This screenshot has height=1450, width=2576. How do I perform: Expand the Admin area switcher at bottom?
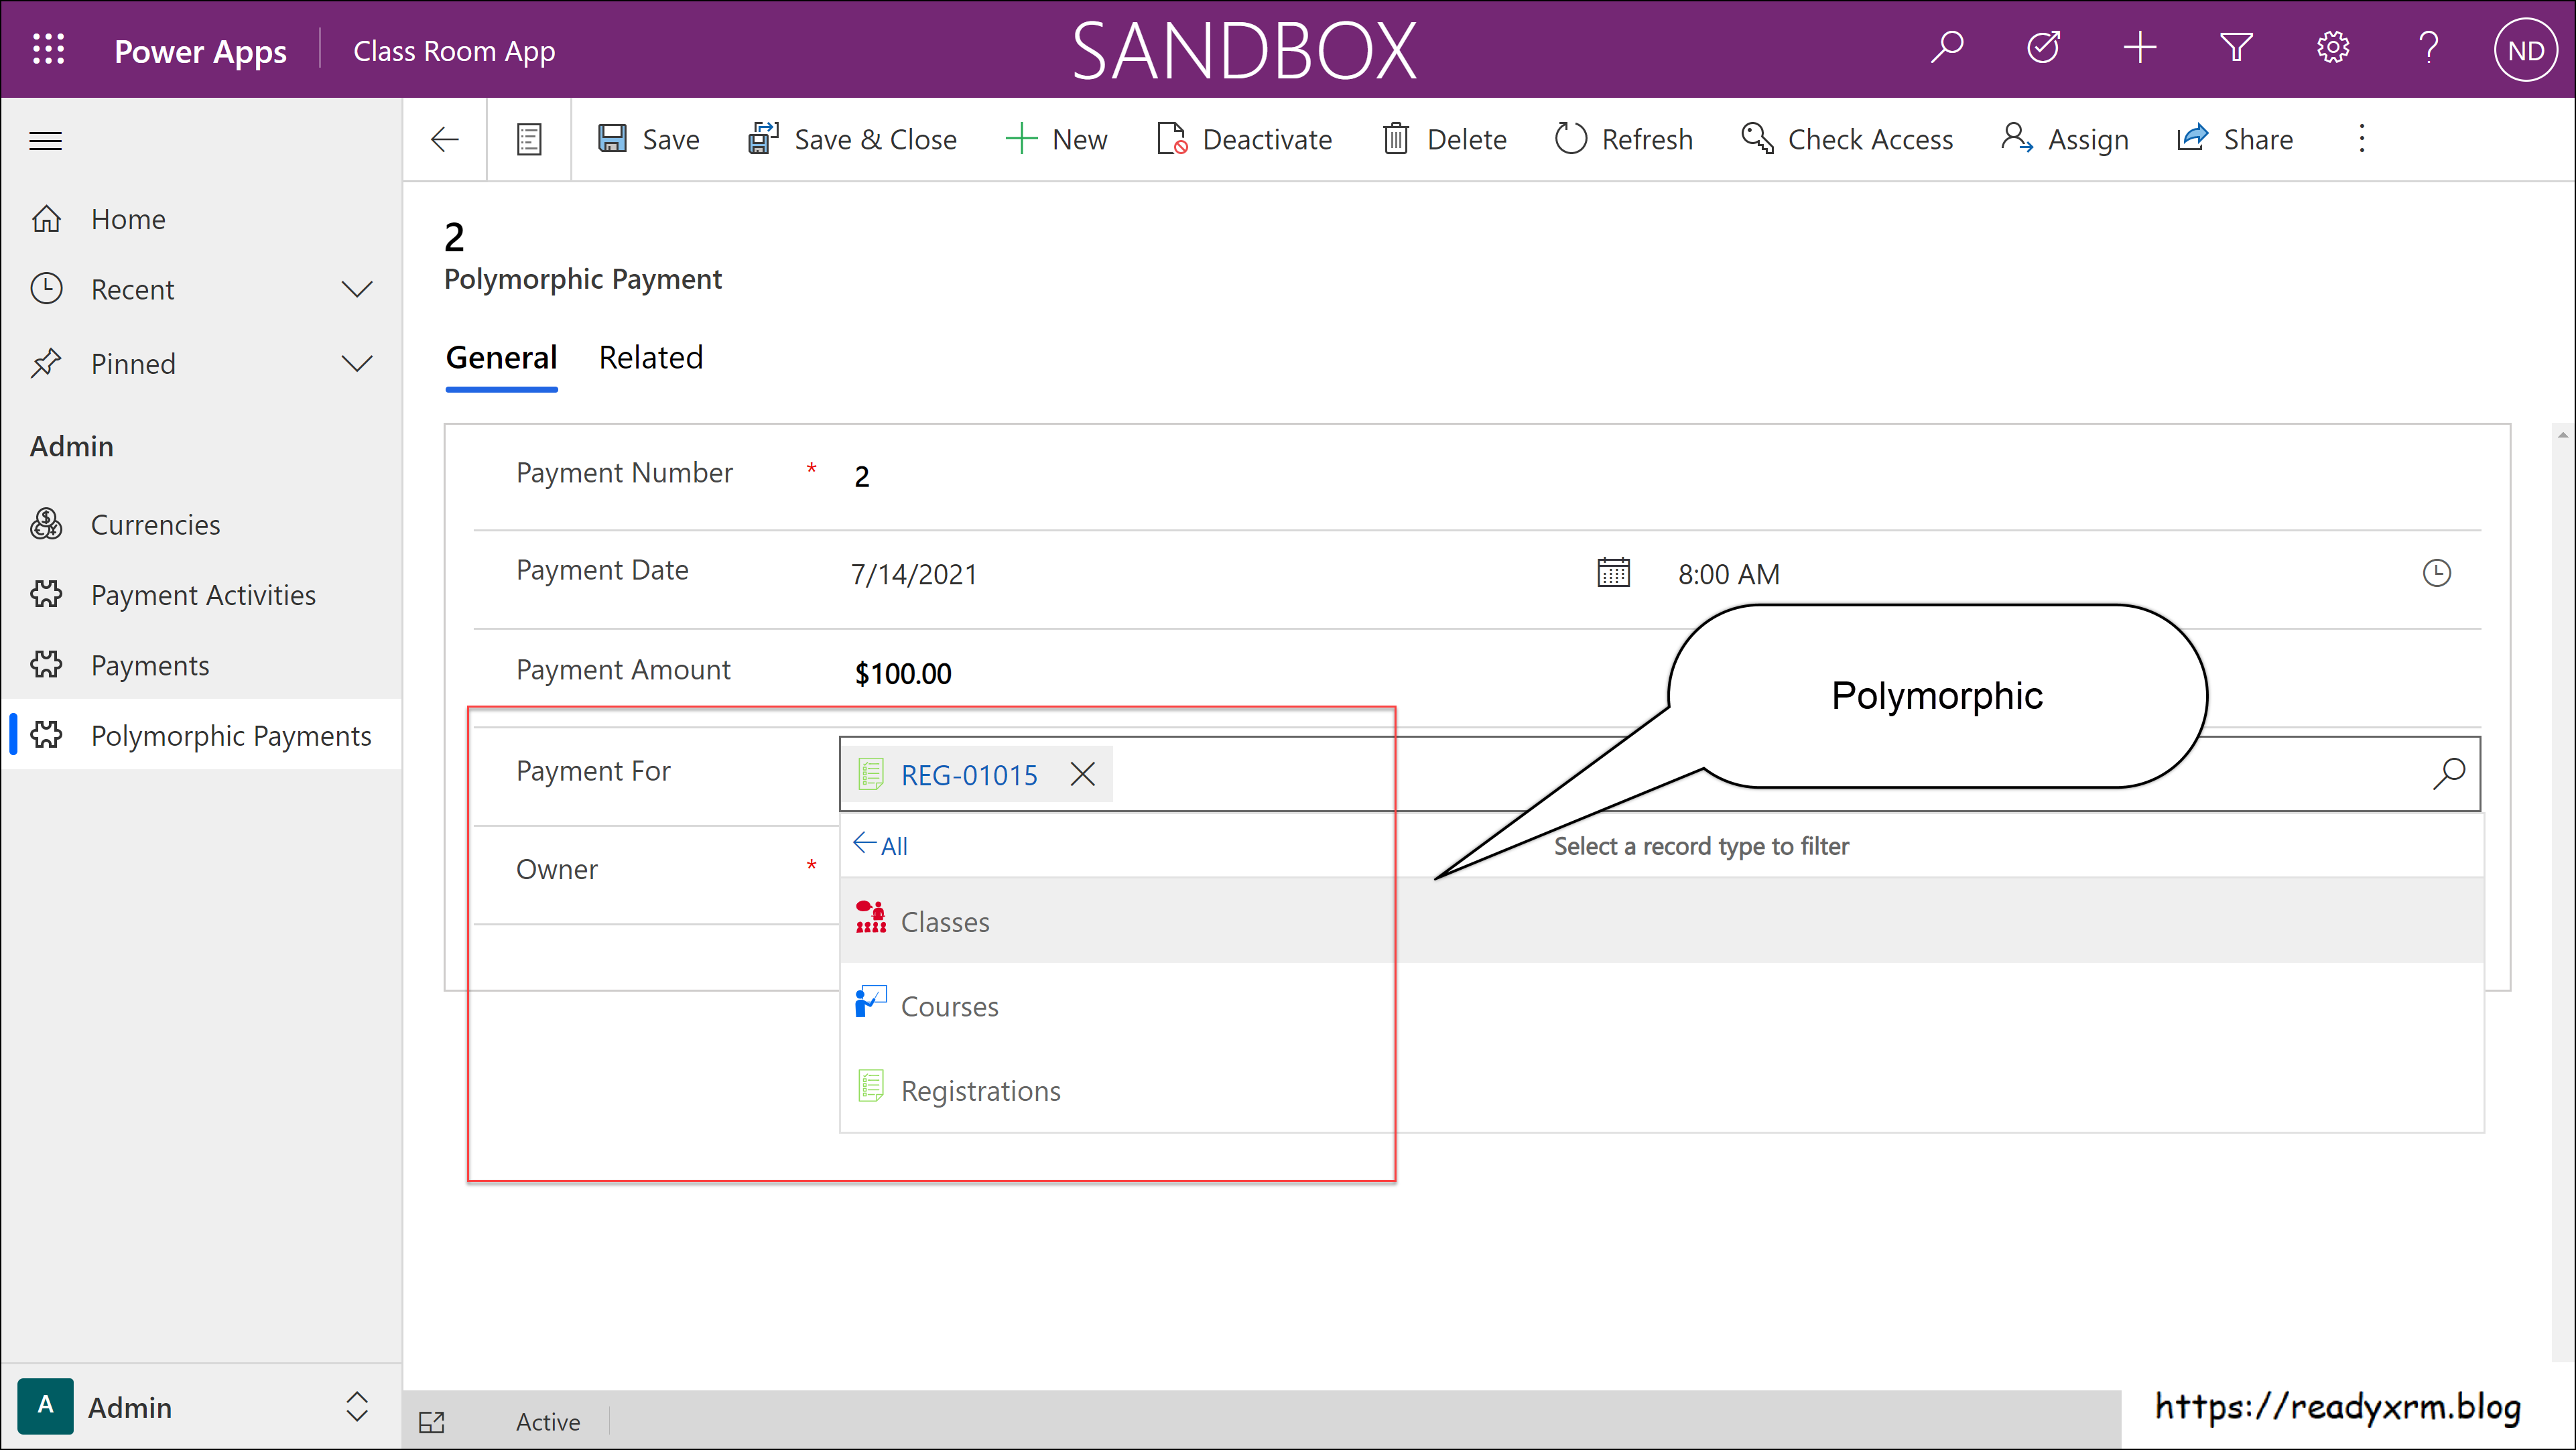(357, 1407)
